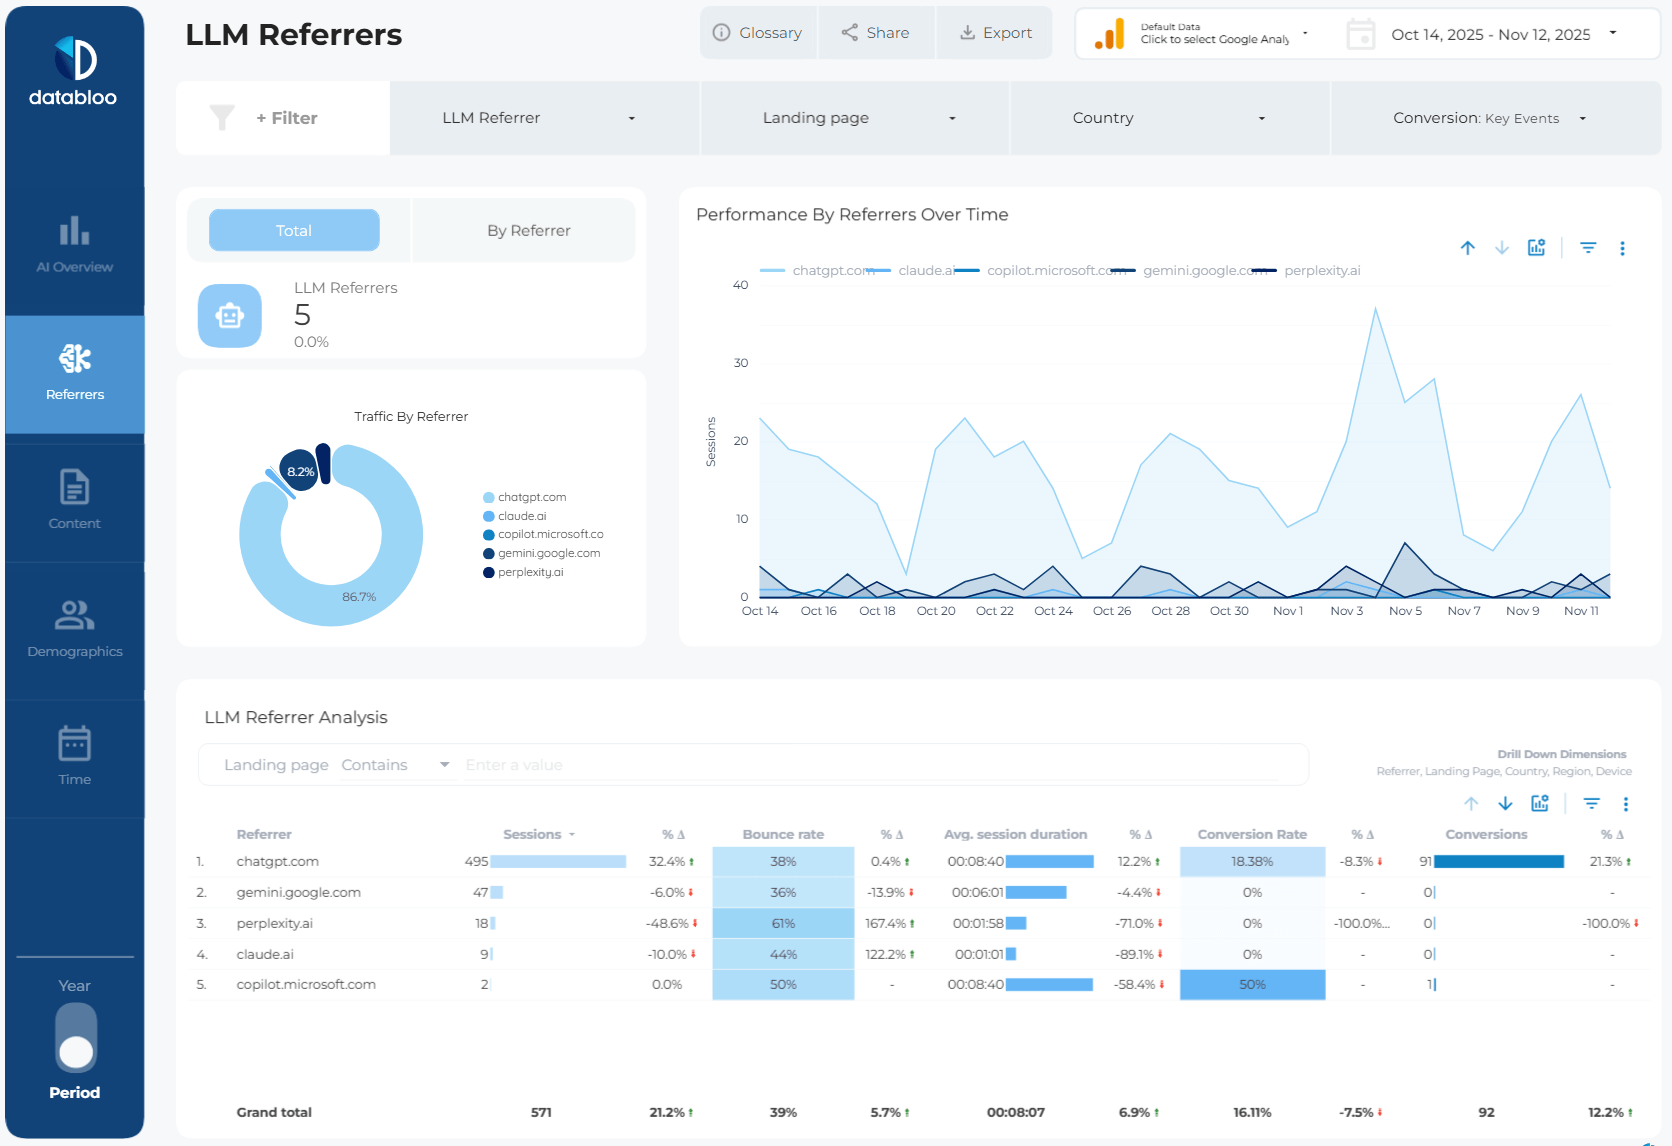Click drill down arrow above the analysis table

tap(1505, 804)
